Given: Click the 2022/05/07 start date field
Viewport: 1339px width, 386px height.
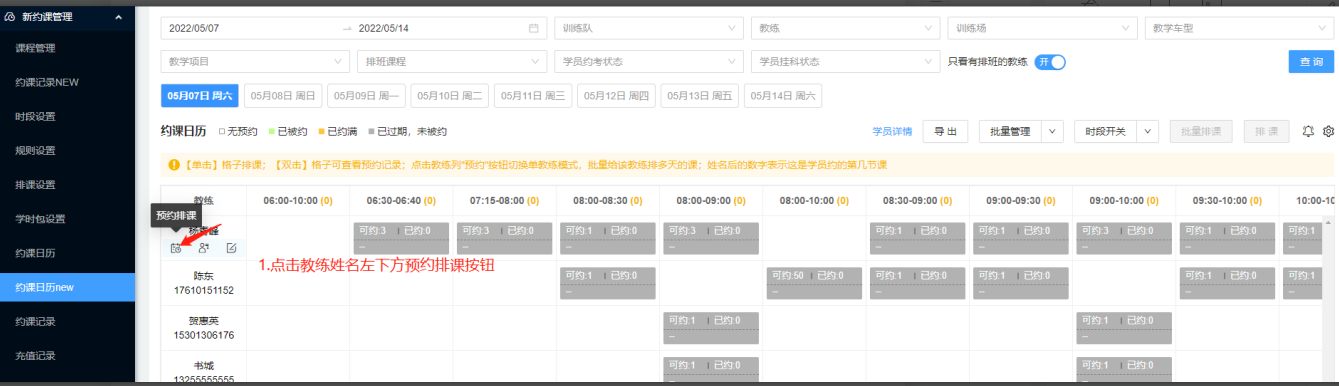Looking at the screenshot, I should (x=250, y=28).
